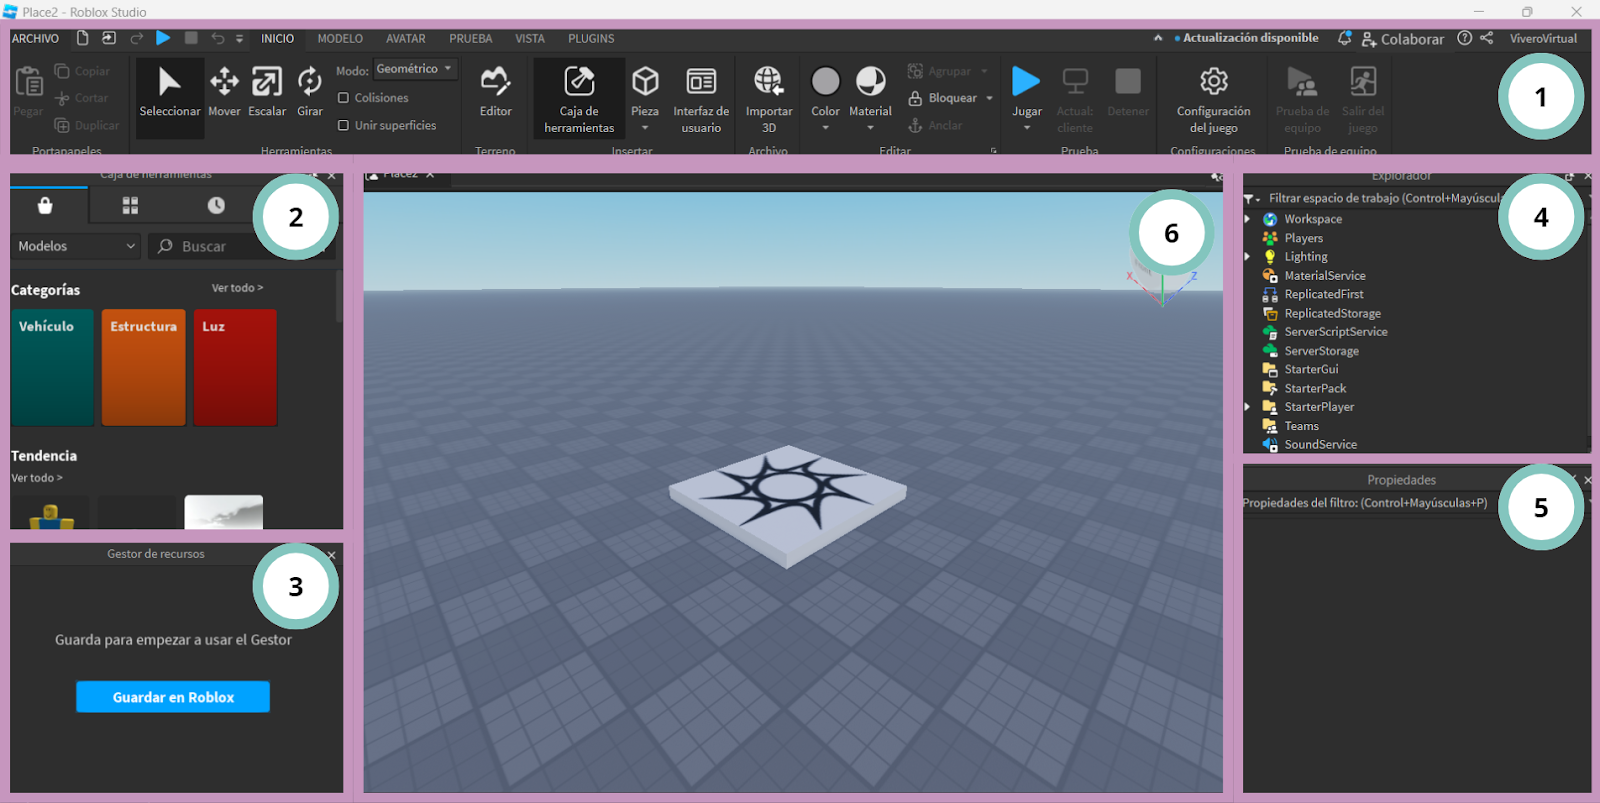Switch to the PRUEBA ribbon tab
The width and height of the screenshot is (1600, 803).
(x=470, y=38)
